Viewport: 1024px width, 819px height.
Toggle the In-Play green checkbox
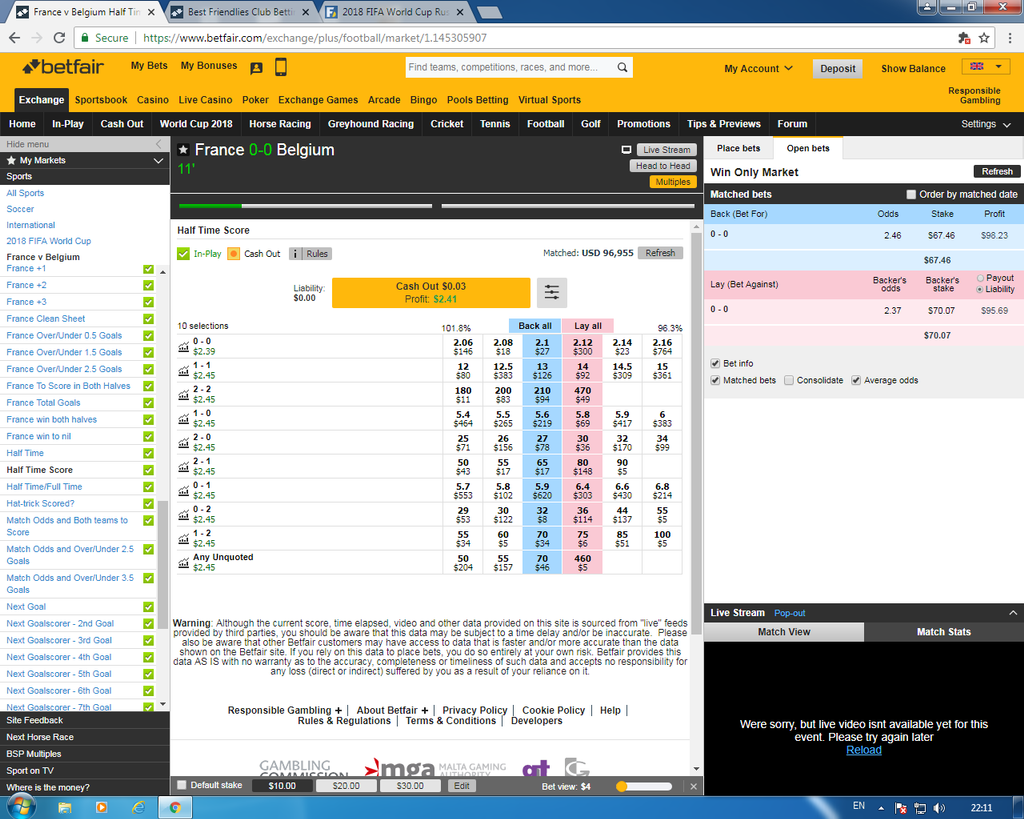tap(184, 253)
